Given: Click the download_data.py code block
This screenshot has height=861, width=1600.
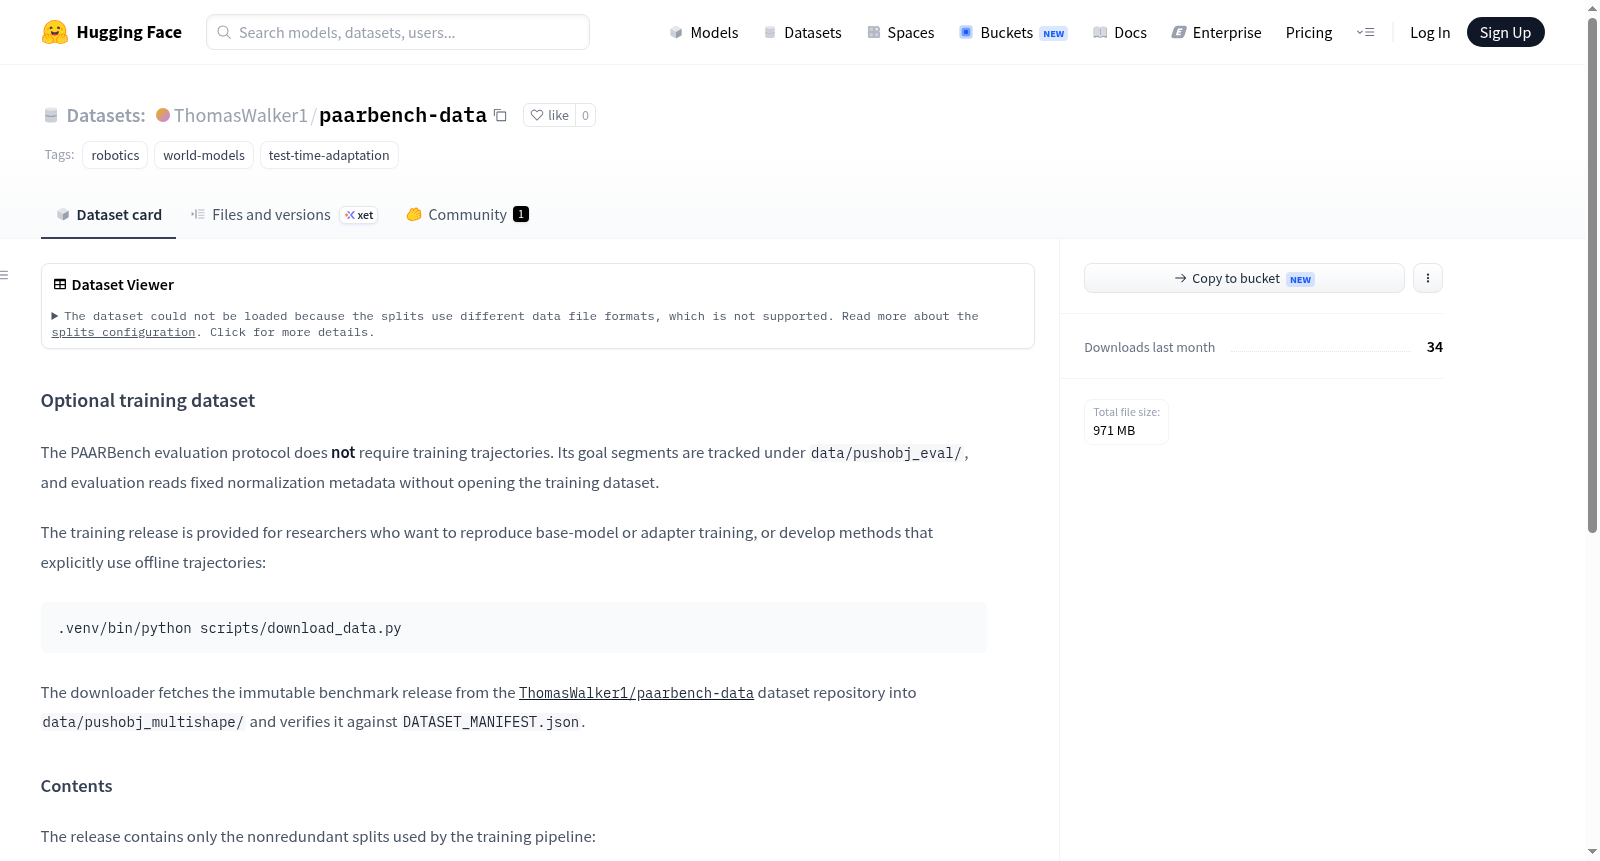Looking at the screenshot, I should pyautogui.click(x=514, y=628).
